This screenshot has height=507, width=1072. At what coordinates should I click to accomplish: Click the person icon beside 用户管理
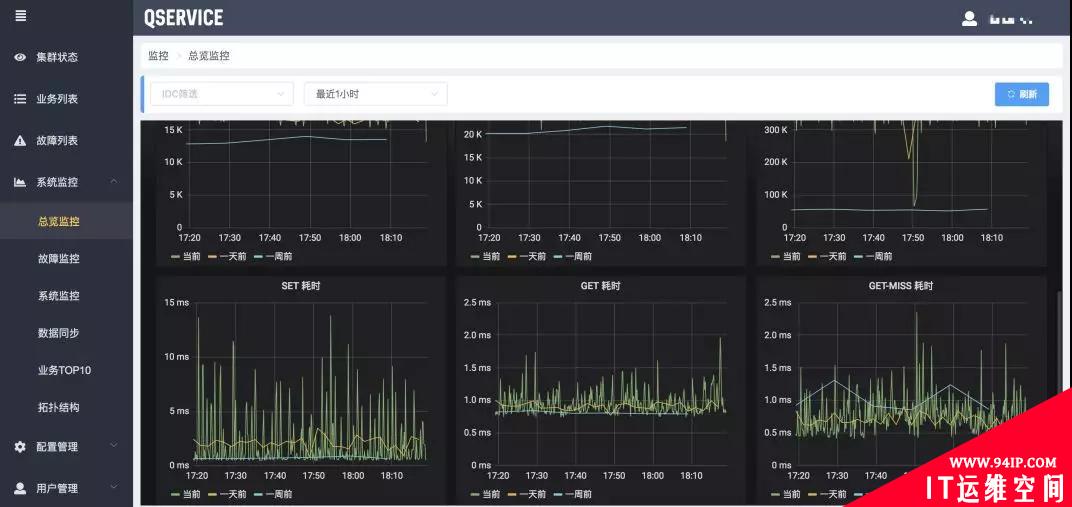pos(21,489)
